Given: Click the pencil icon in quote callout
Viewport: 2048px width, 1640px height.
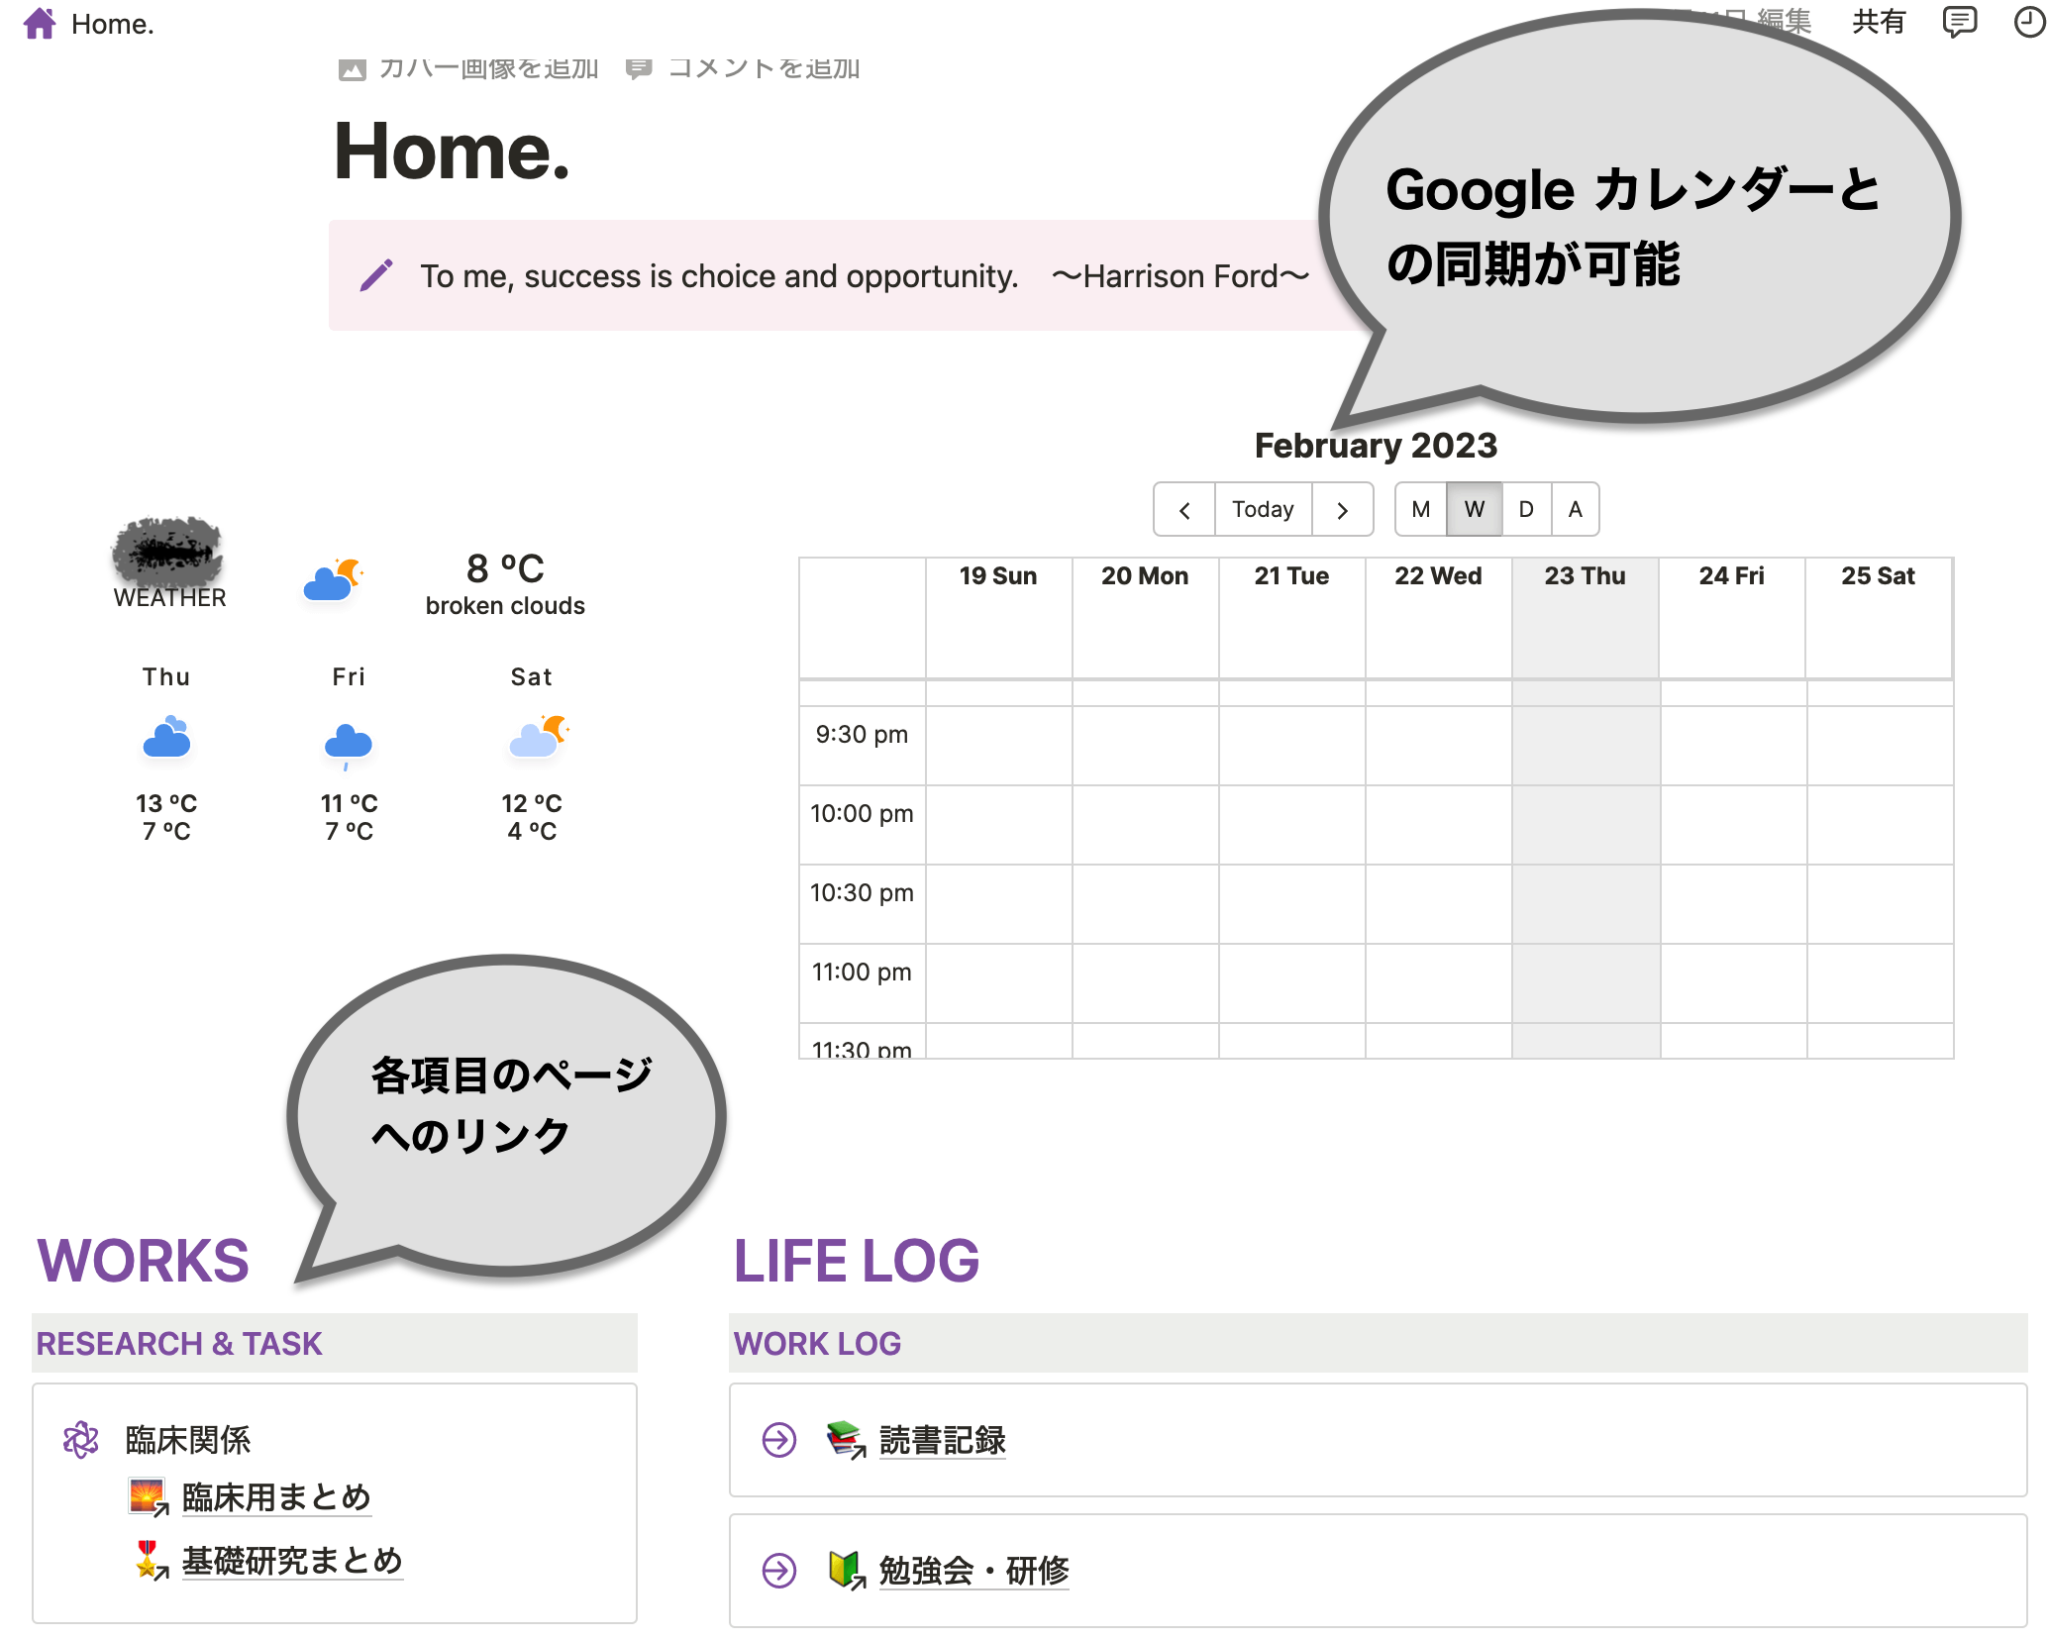Looking at the screenshot, I should click(x=376, y=275).
